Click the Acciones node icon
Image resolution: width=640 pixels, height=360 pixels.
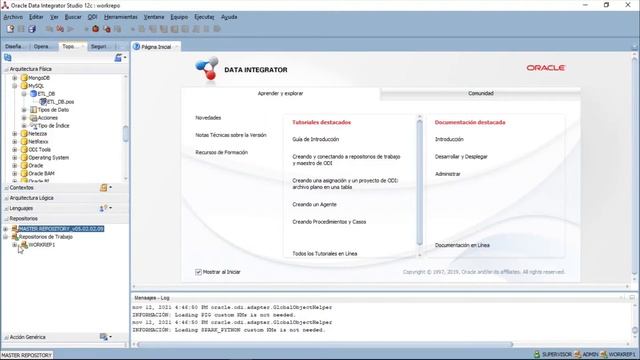[x=33, y=118]
